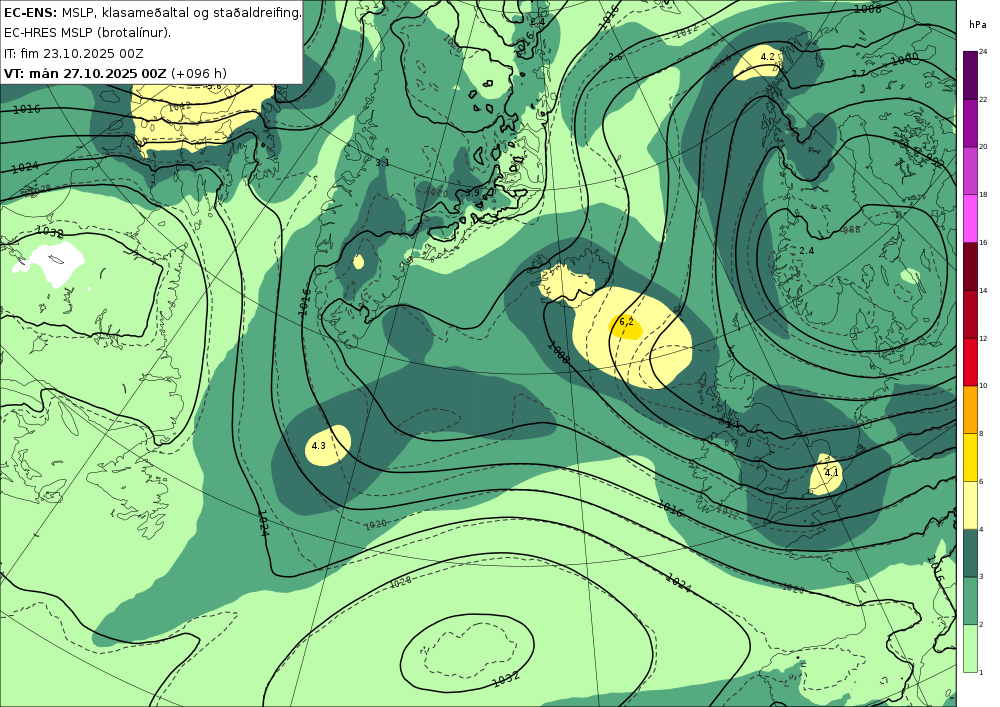Click the legend tick label '24'
This screenshot has width=1000, height=707.
point(983,52)
